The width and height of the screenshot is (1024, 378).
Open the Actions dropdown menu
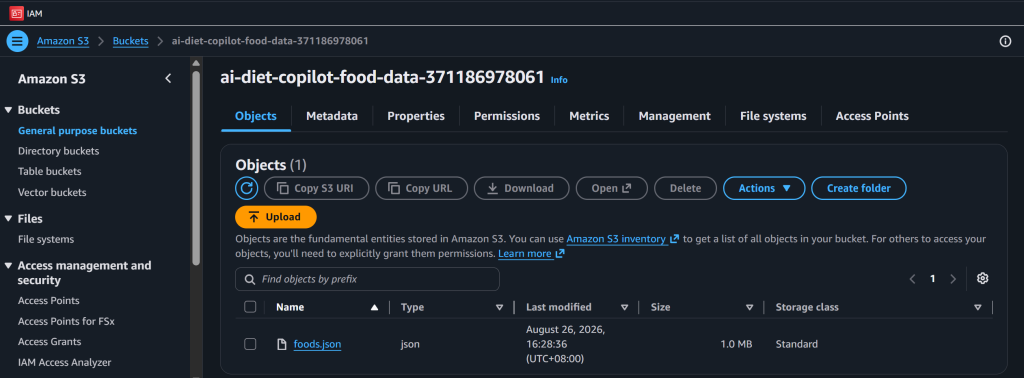tap(764, 189)
